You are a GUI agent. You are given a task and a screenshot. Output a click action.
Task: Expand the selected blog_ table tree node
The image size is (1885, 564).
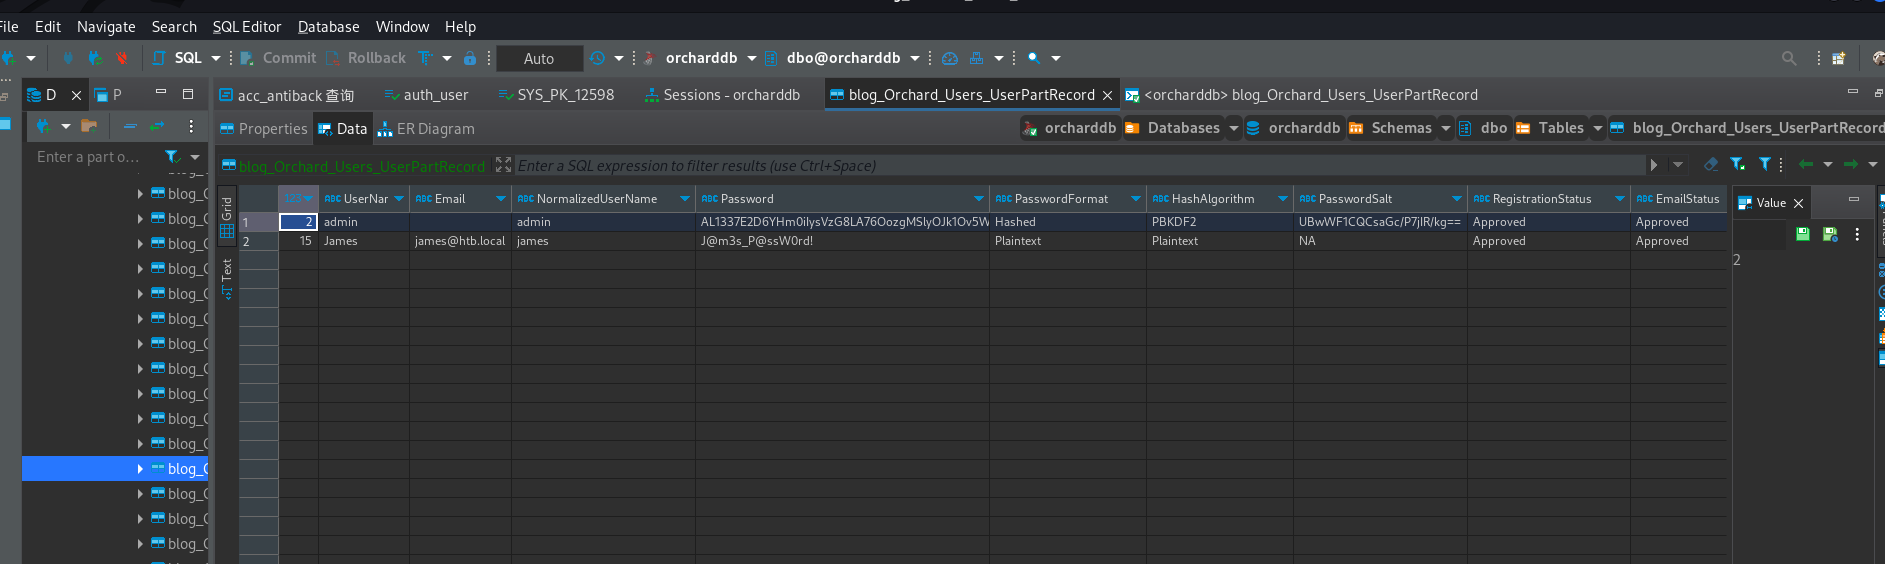(x=140, y=468)
